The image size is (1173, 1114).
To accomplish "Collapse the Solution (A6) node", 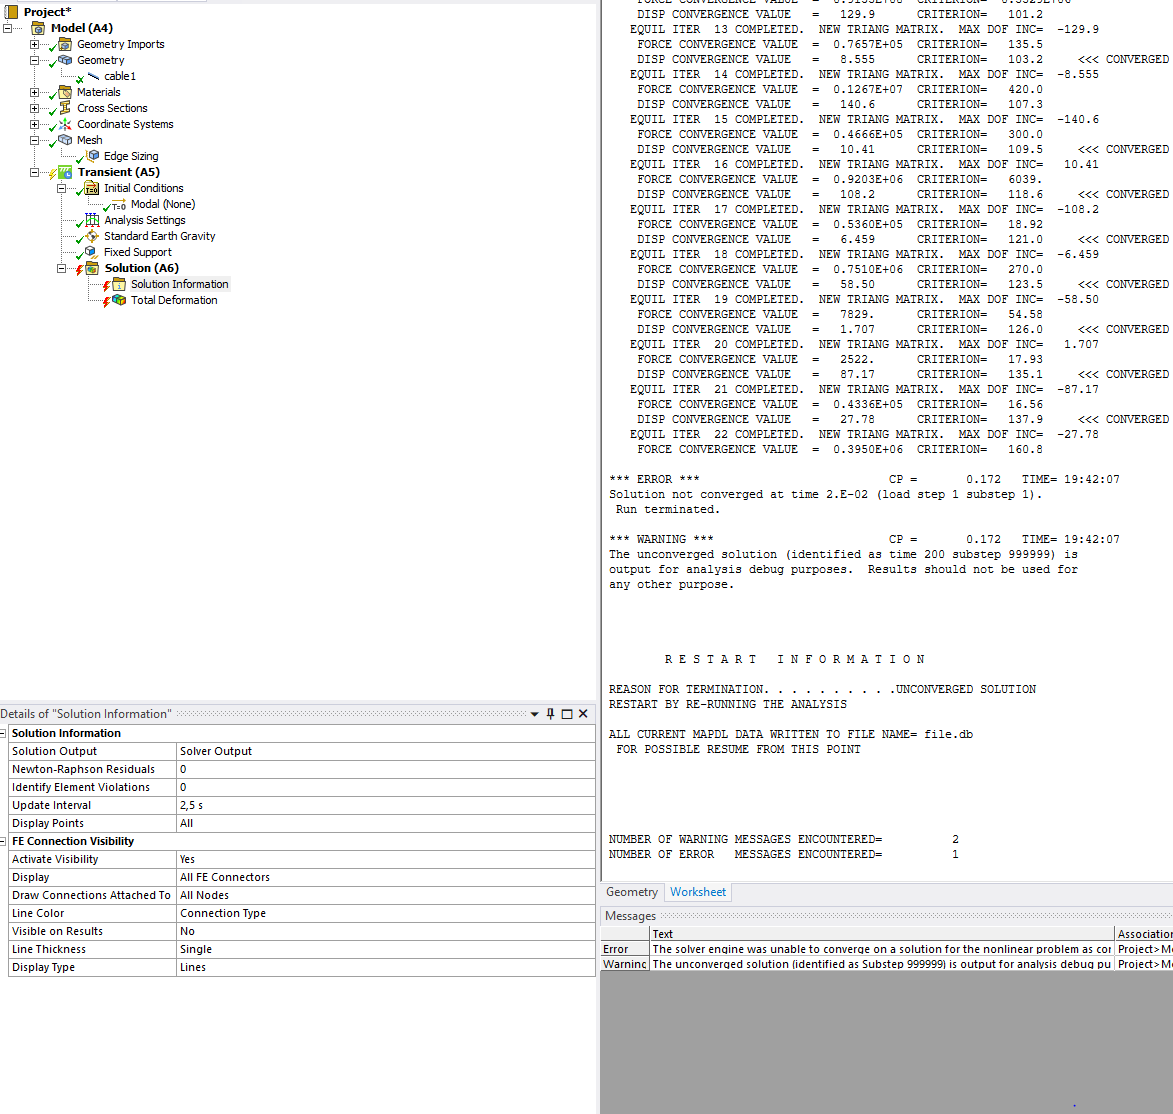I will click(x=61, y=269).
